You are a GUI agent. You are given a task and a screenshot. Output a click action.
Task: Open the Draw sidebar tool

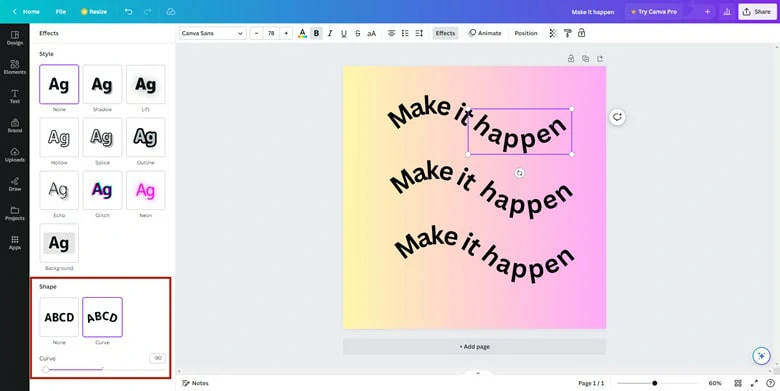14,184
